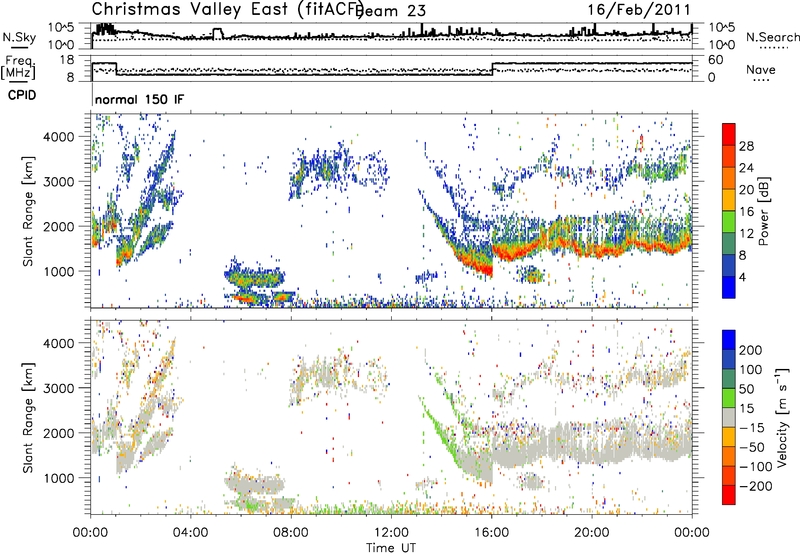Click the '60' Nave axis tick
This screenshot has width=800, height=554.
coord(716,60)
